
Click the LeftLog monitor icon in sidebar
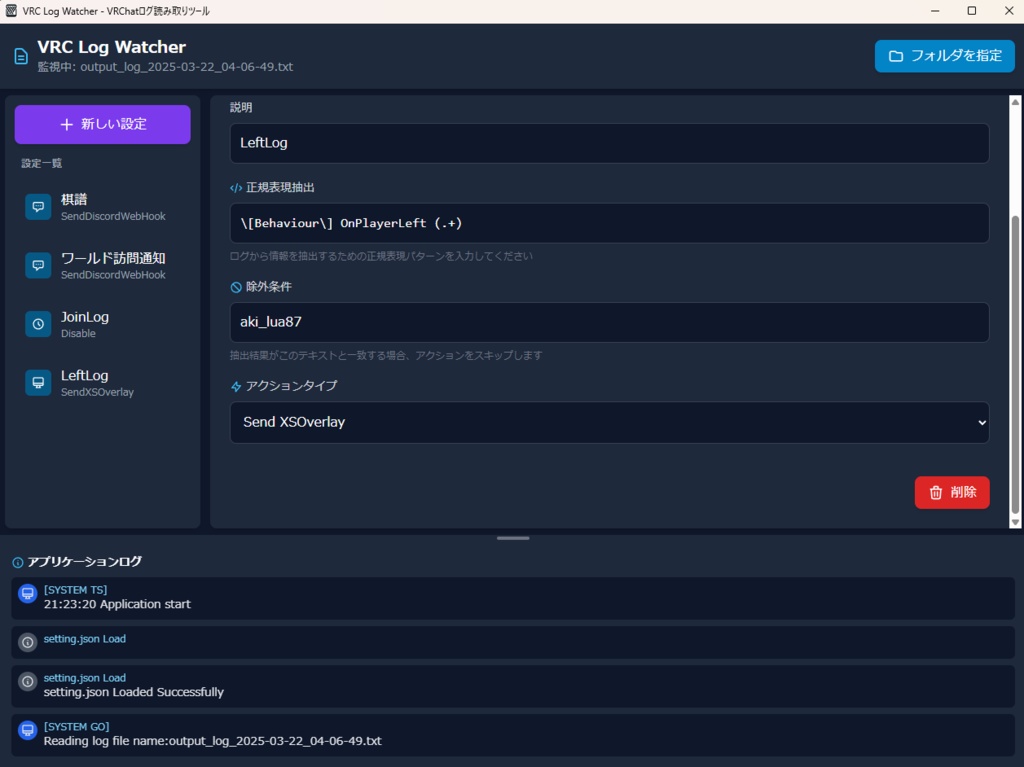tap(38, 382)
